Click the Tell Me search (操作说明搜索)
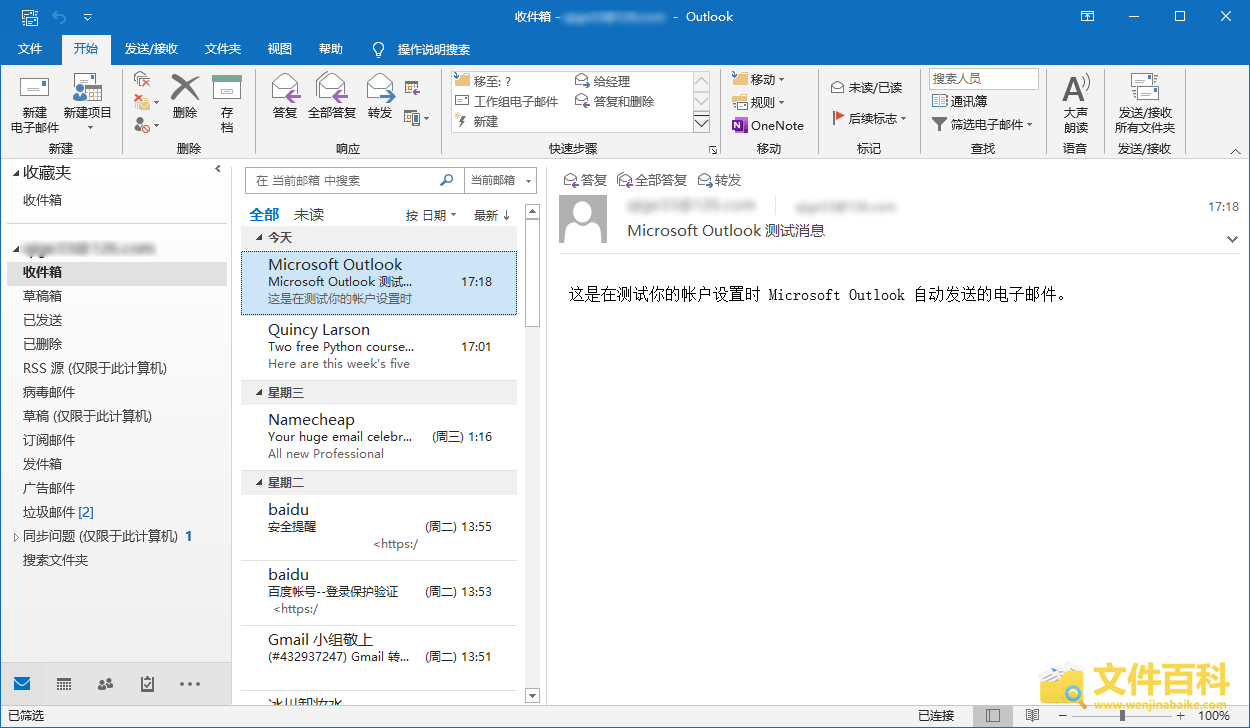The height and width of the screenshot is (728, 1250). pos(421,49)
